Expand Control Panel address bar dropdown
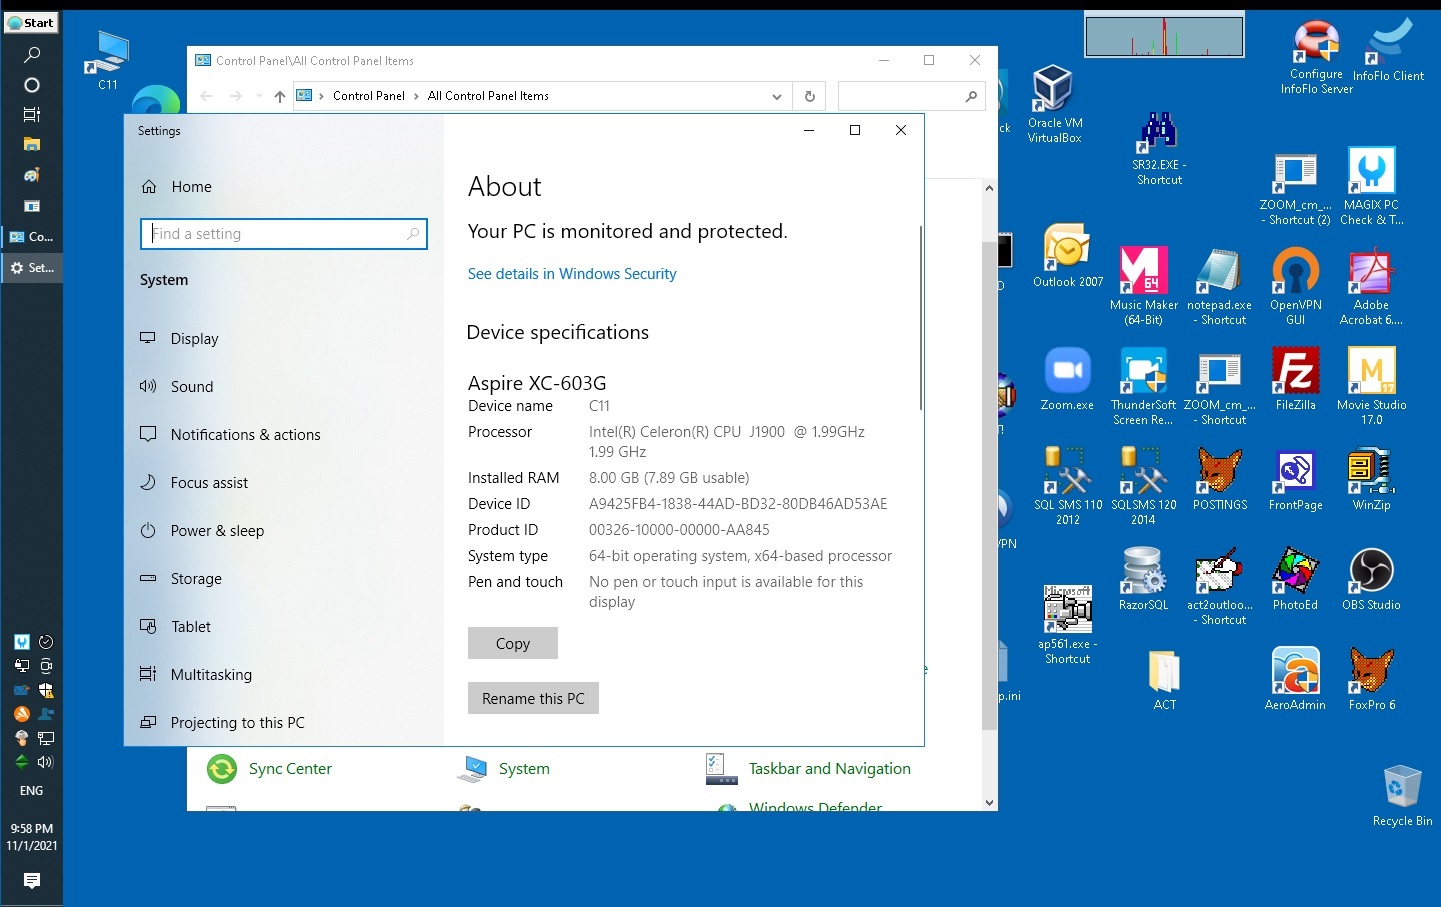 click(x=777, y=96)
